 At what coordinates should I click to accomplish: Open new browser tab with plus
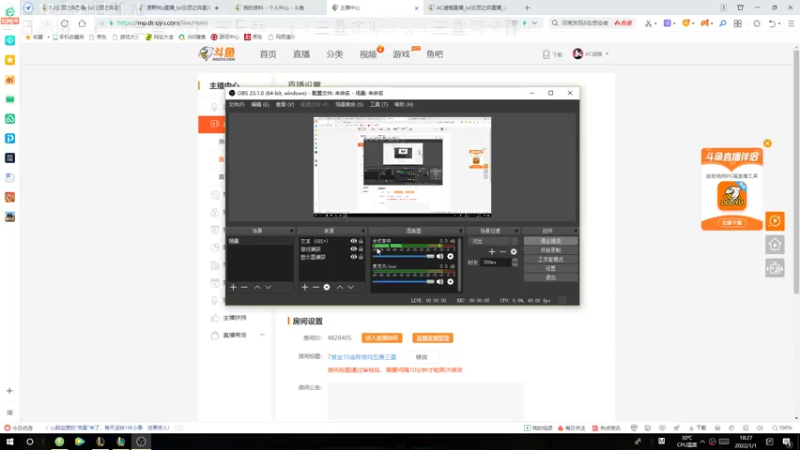tap(527, 8)
